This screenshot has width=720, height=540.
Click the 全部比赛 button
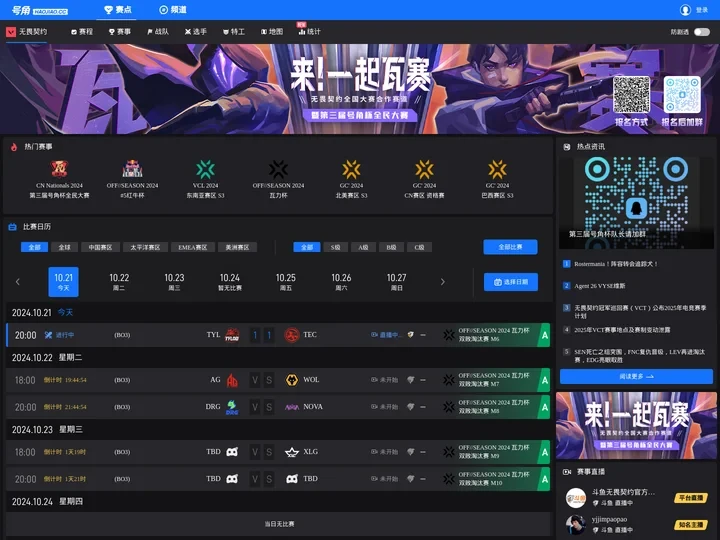[x=510, y=247]
